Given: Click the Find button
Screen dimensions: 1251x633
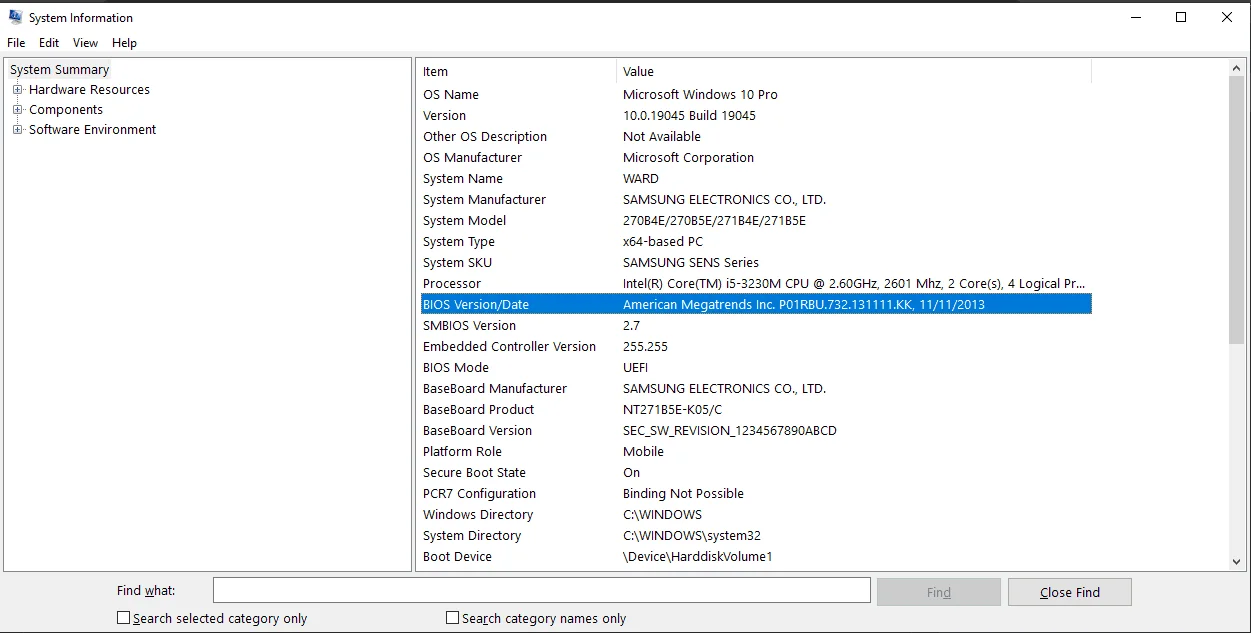Looking at the screenshot, I should (x=939, y=592).
